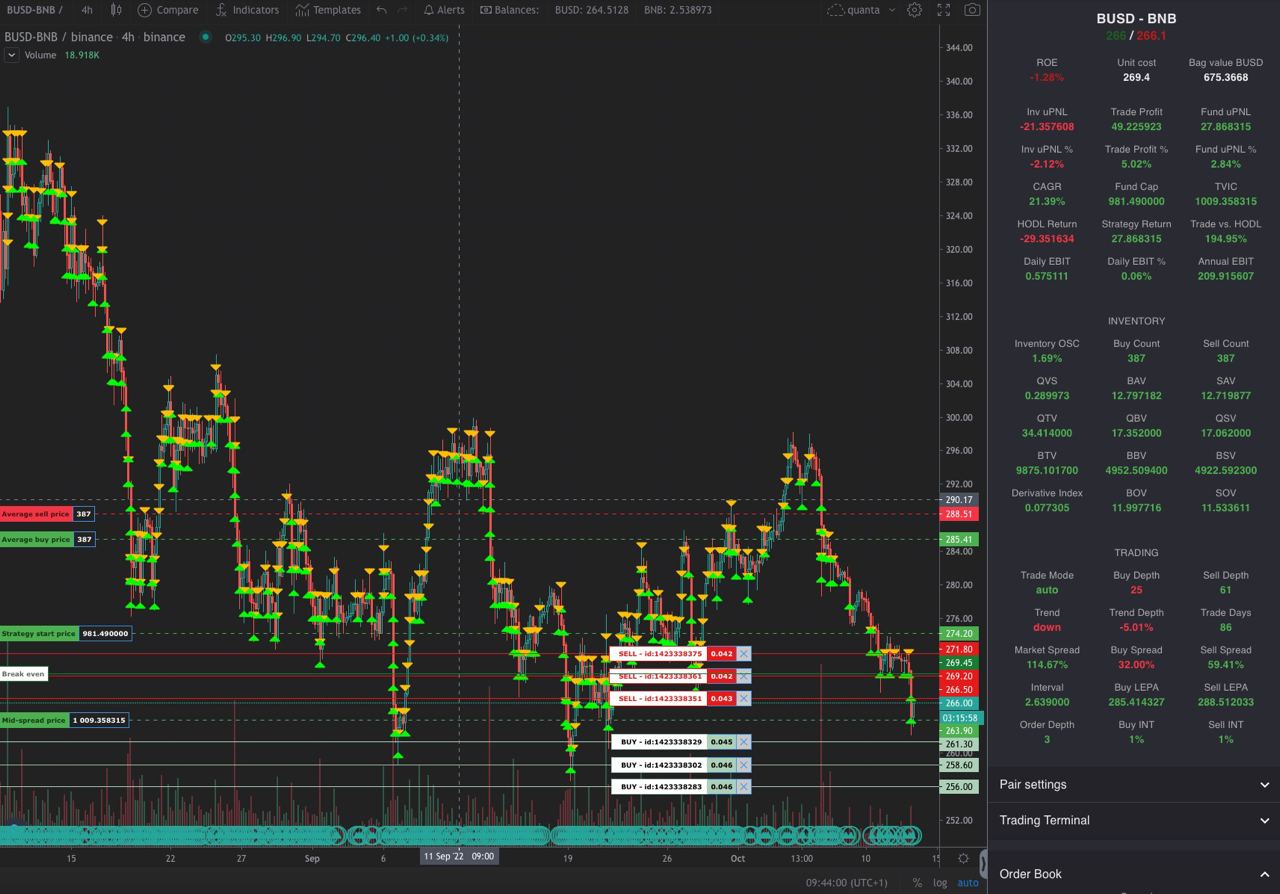Screen dimensions: 1280x894
Task: Select the SELL id:1423338375 order label
Action: coord(659,654)
